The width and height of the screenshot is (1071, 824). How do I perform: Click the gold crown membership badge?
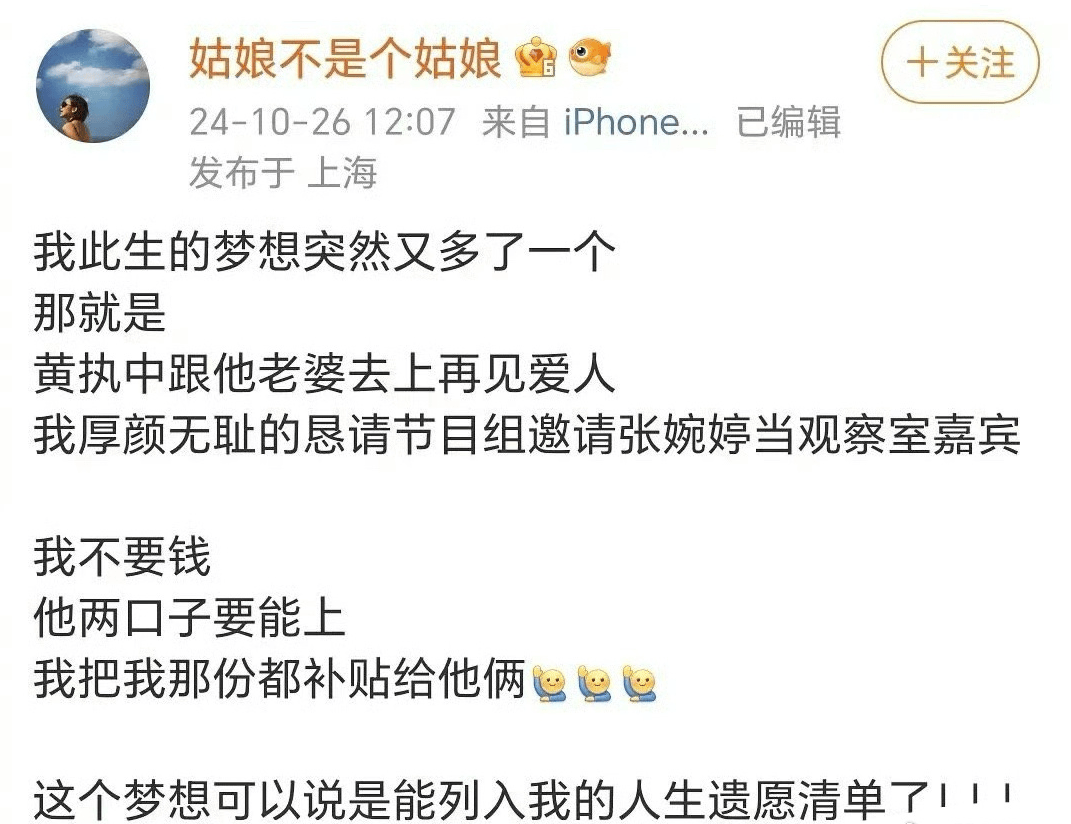pyautogui.click(x=536, y=57)
